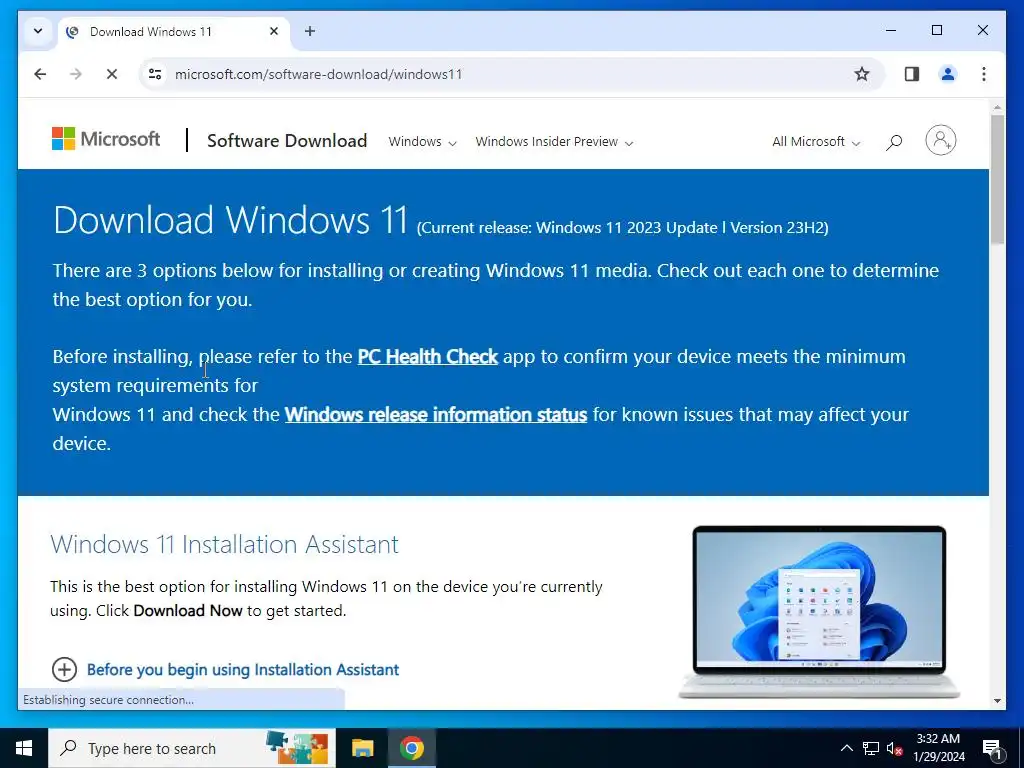Open the Software Download home link
Screen dimensions: 1024x768
coord(287,140)
